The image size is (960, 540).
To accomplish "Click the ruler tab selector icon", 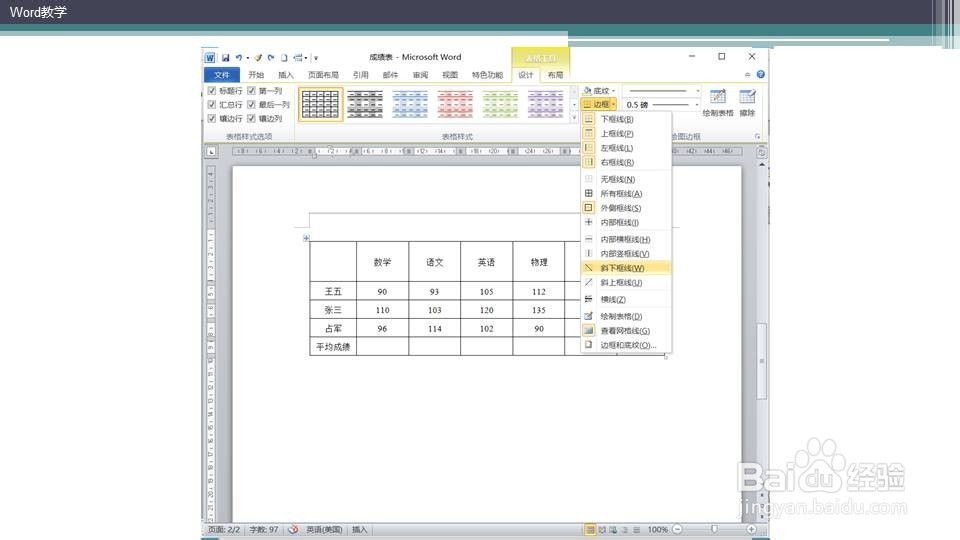I will (x=211, y=151).
